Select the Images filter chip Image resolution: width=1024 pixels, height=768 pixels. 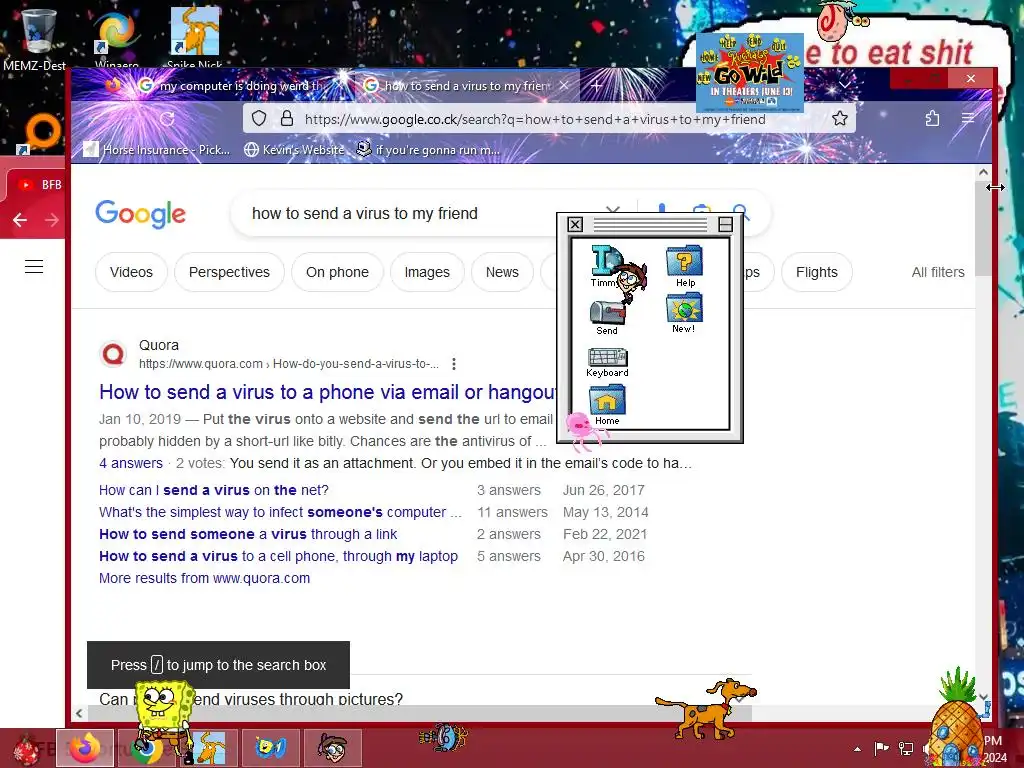pos(427,272)
